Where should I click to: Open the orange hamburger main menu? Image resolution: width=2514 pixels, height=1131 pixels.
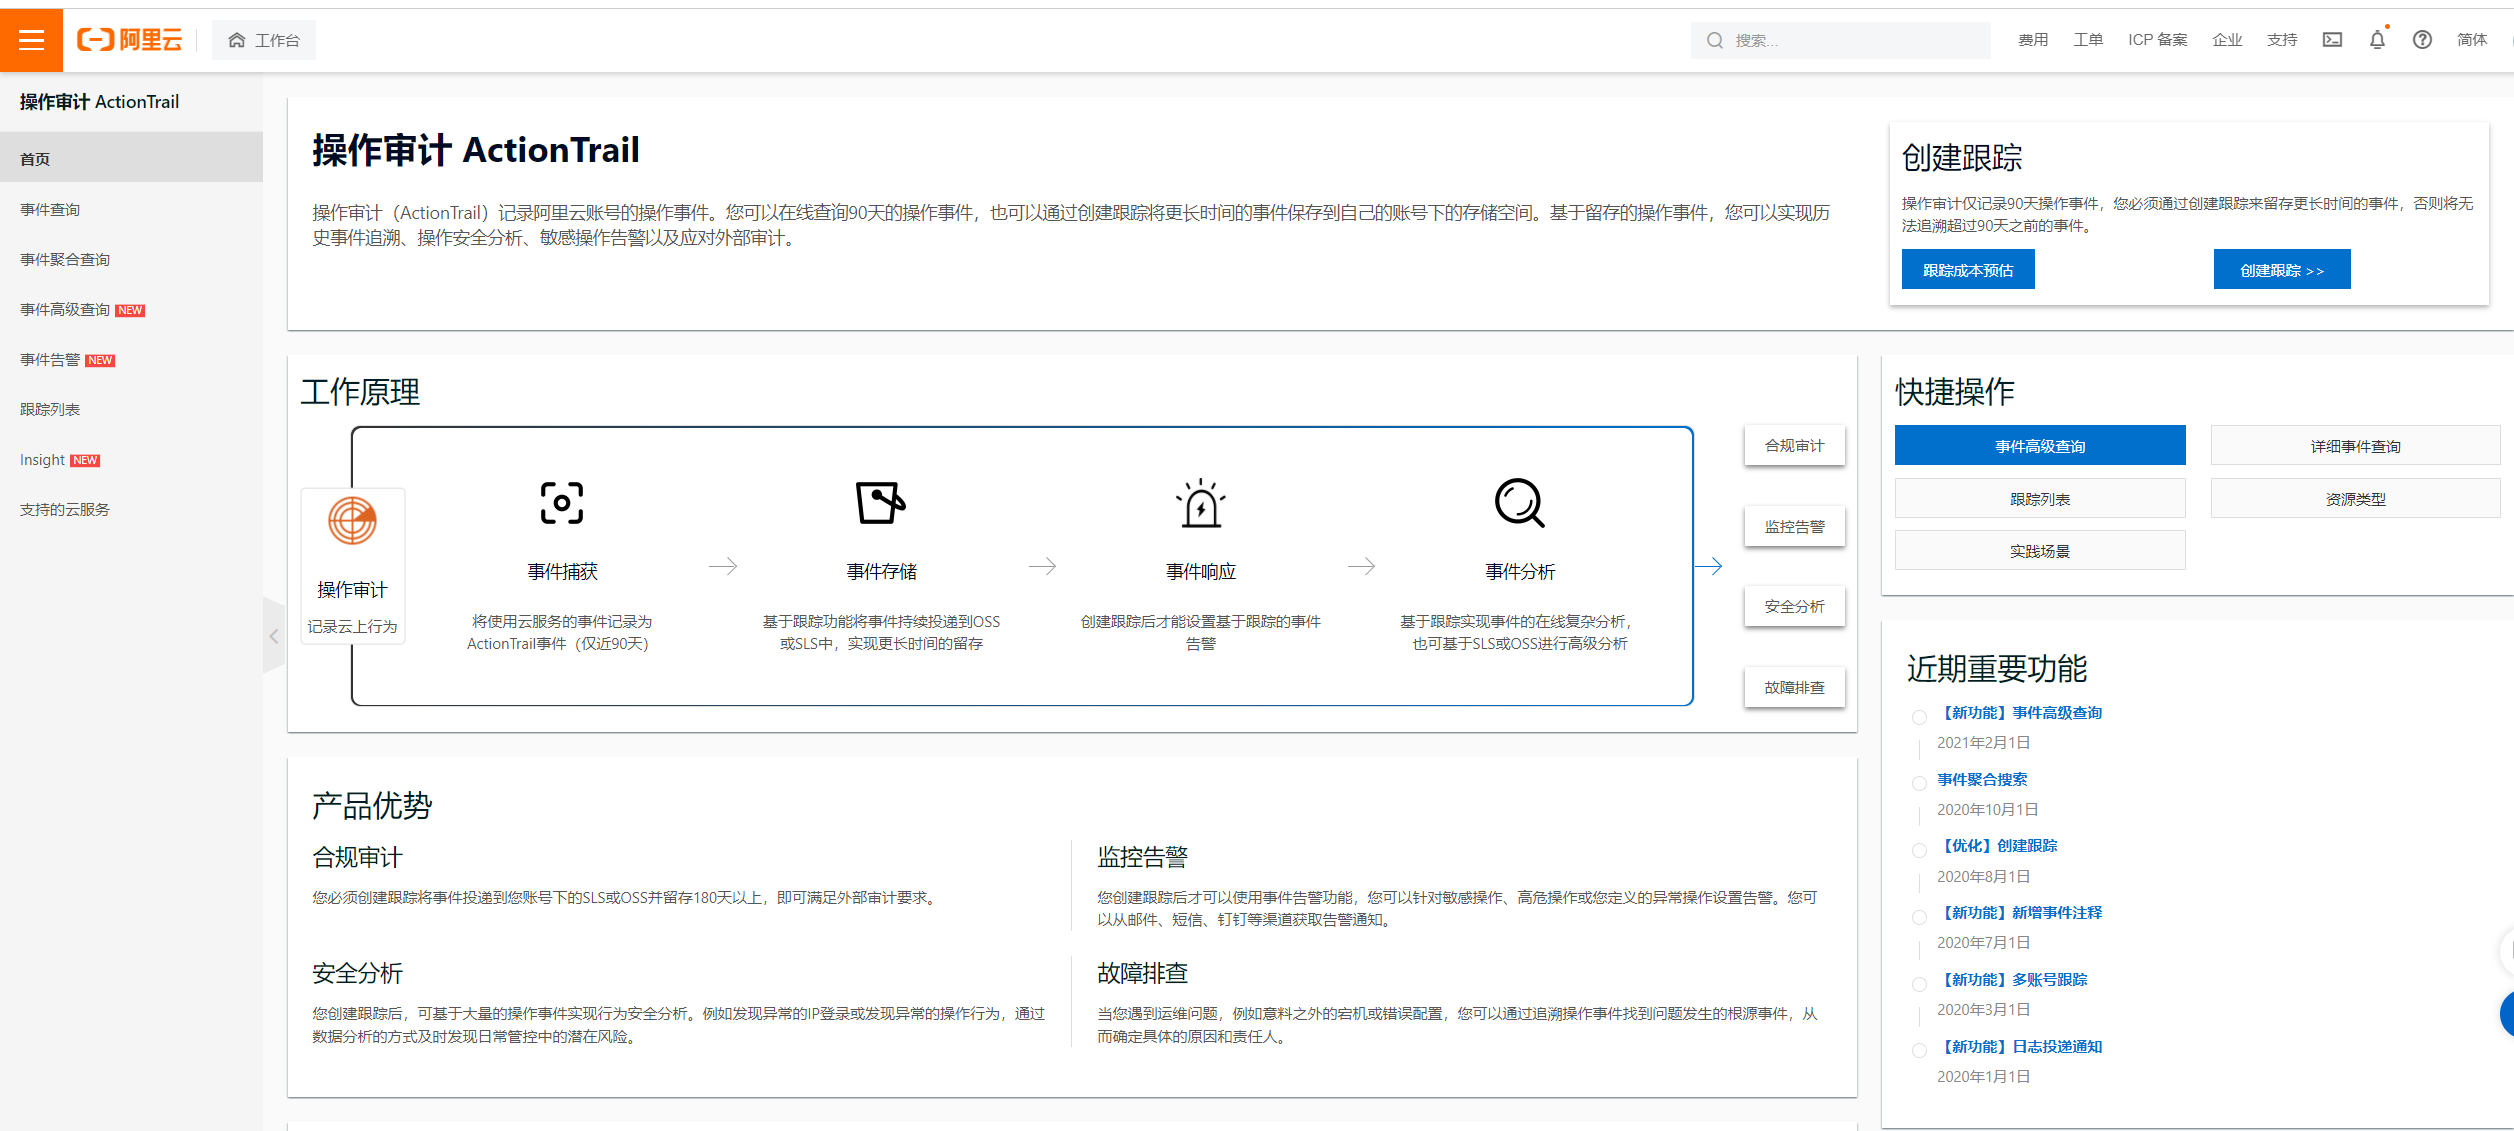pos(31,40)
